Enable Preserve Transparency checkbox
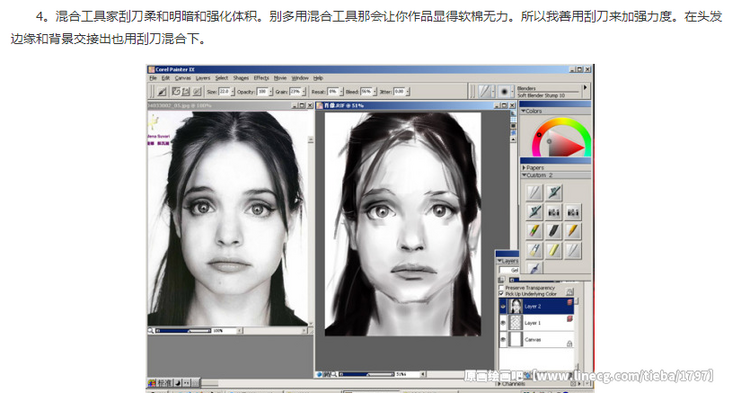The width and height of the screenshot is (750, 393). pos(501,288)
